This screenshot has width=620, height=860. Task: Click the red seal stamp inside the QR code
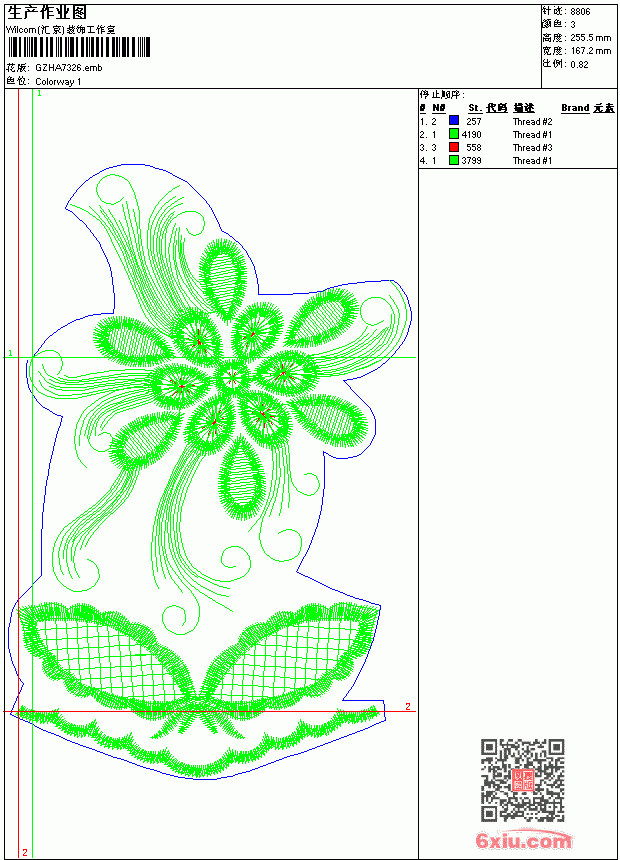pos(523,780)
